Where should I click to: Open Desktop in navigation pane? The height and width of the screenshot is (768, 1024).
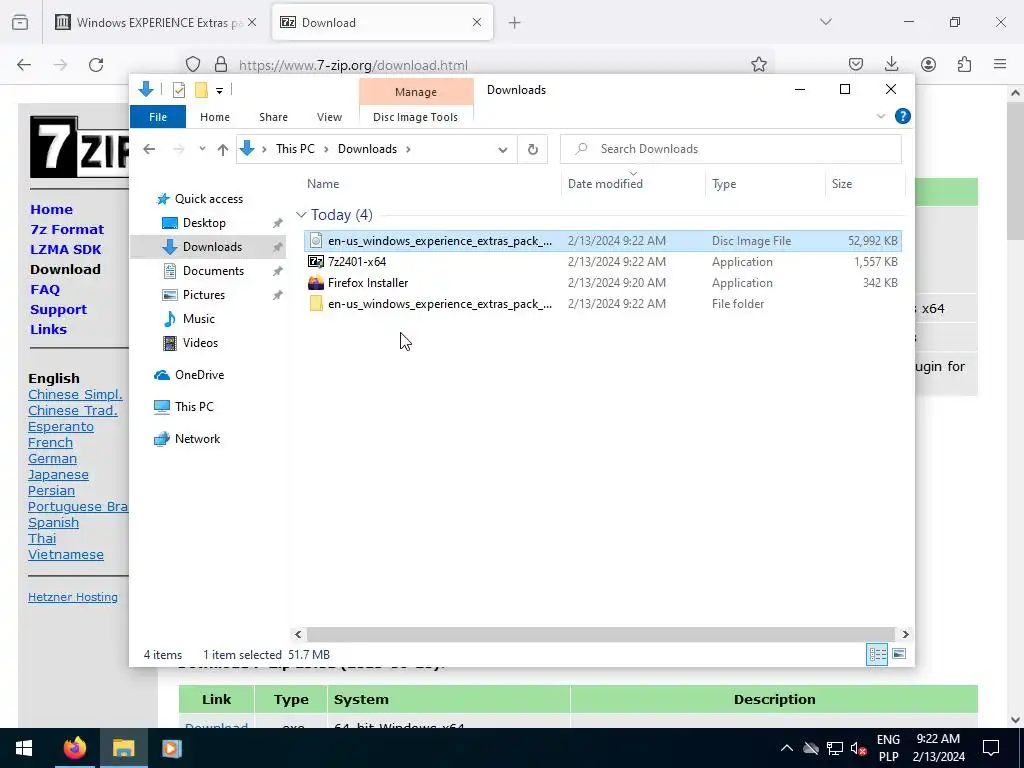[x=204, y=223]
